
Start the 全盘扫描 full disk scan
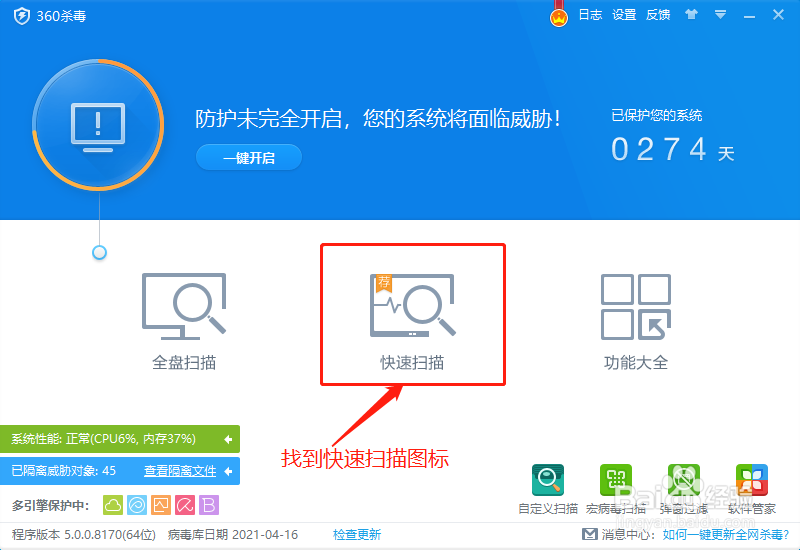click(184, 321)
